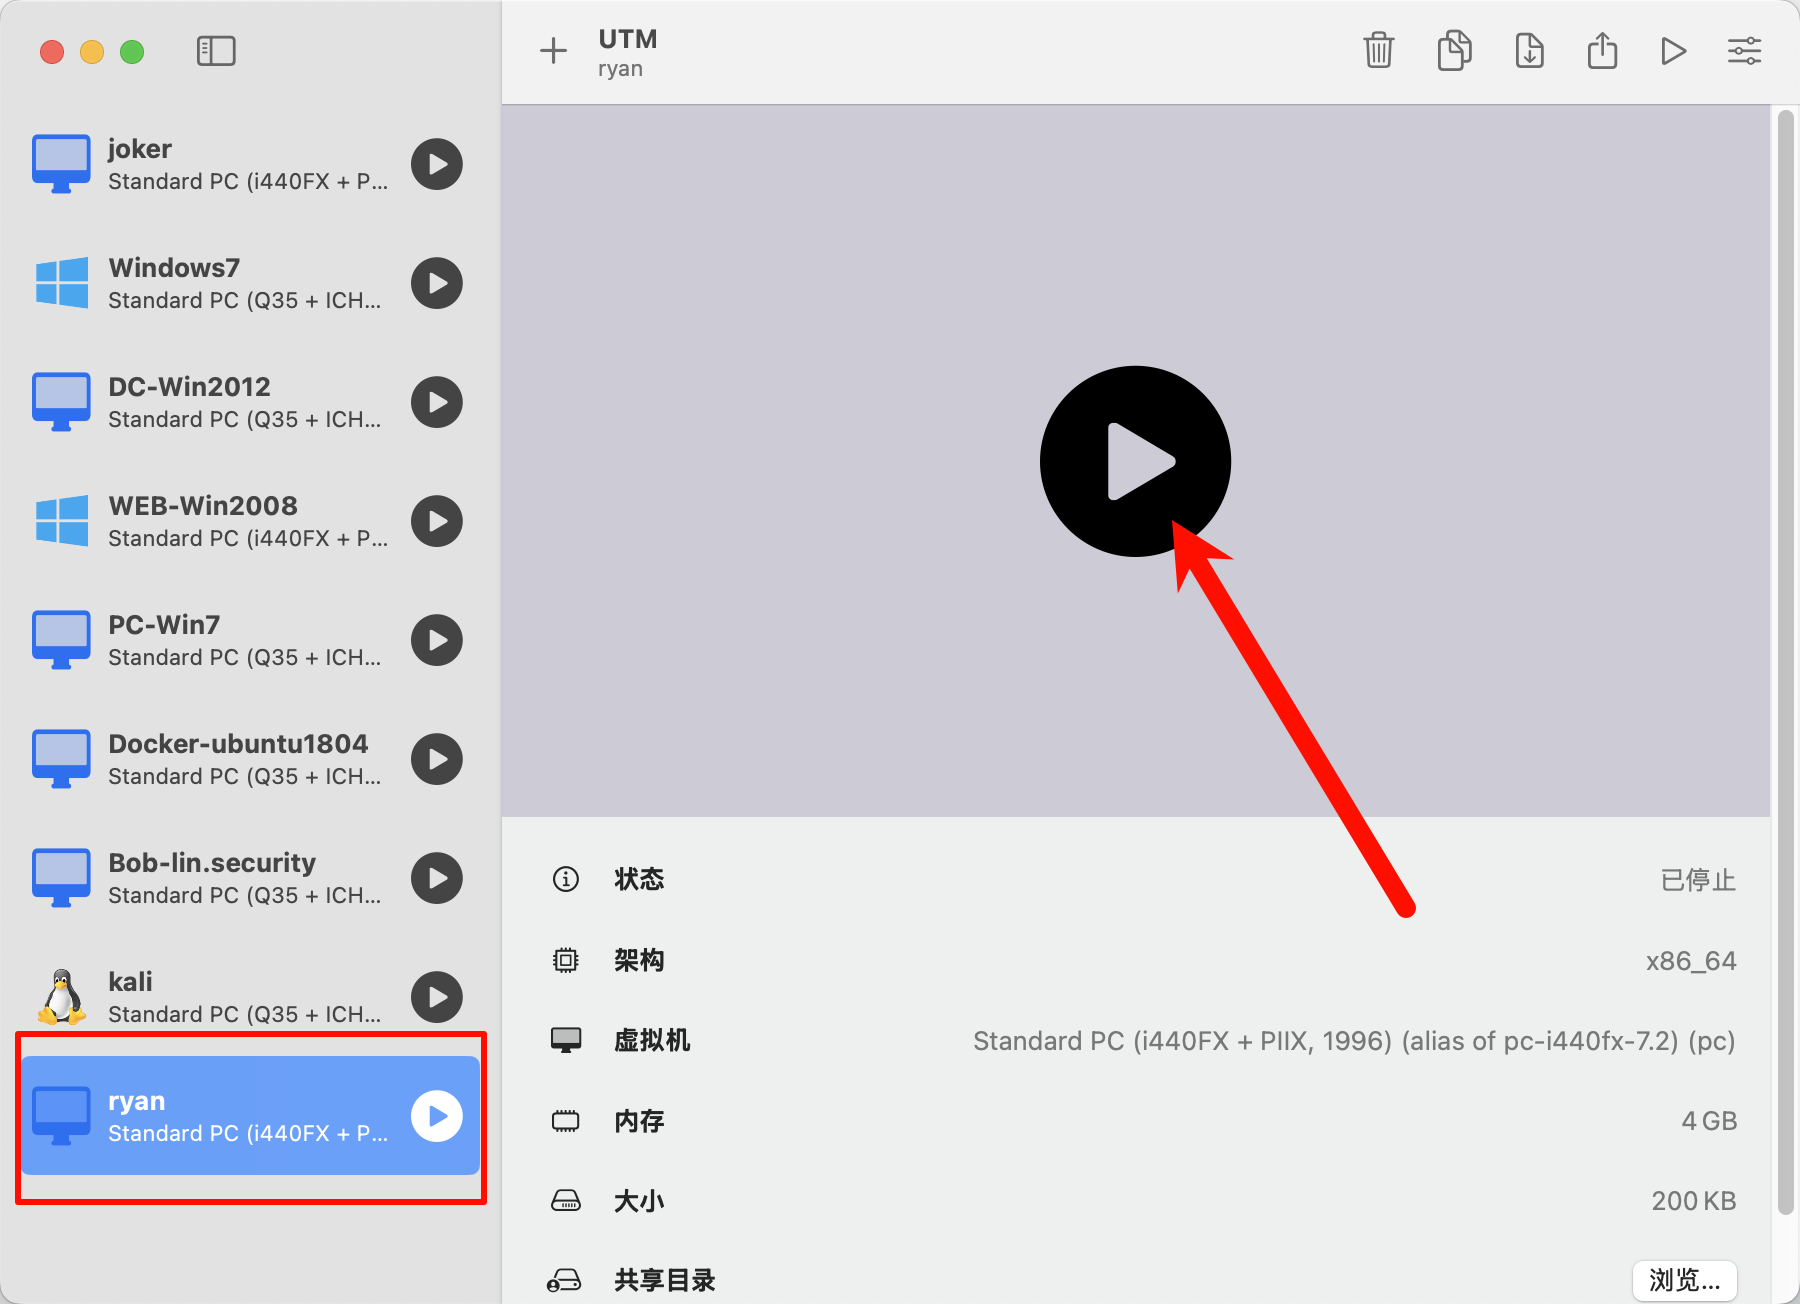Select the joker VM in the sidebar

click(250, 164)
